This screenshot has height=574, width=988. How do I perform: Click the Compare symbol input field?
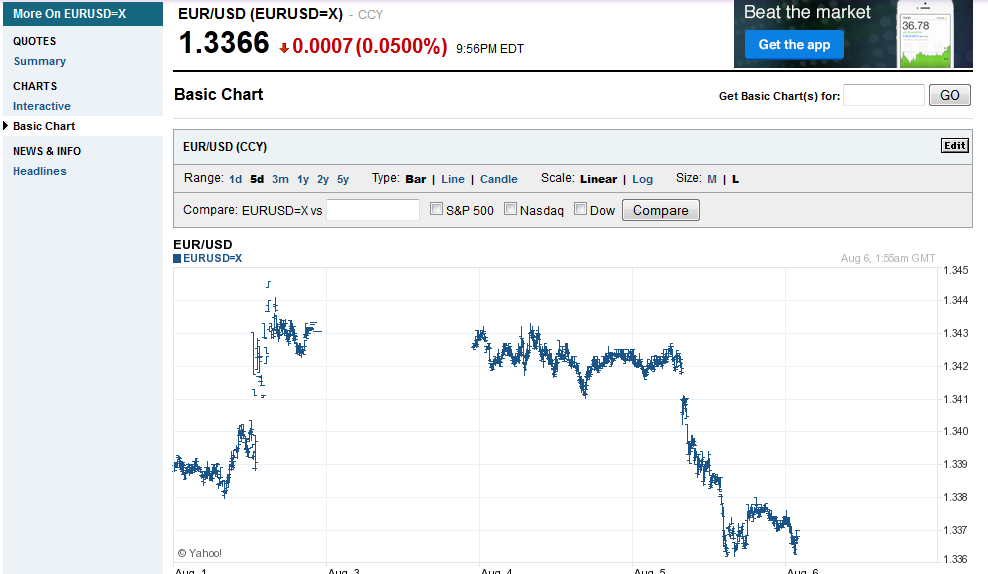pyautogui.click(x=373, y=210)
